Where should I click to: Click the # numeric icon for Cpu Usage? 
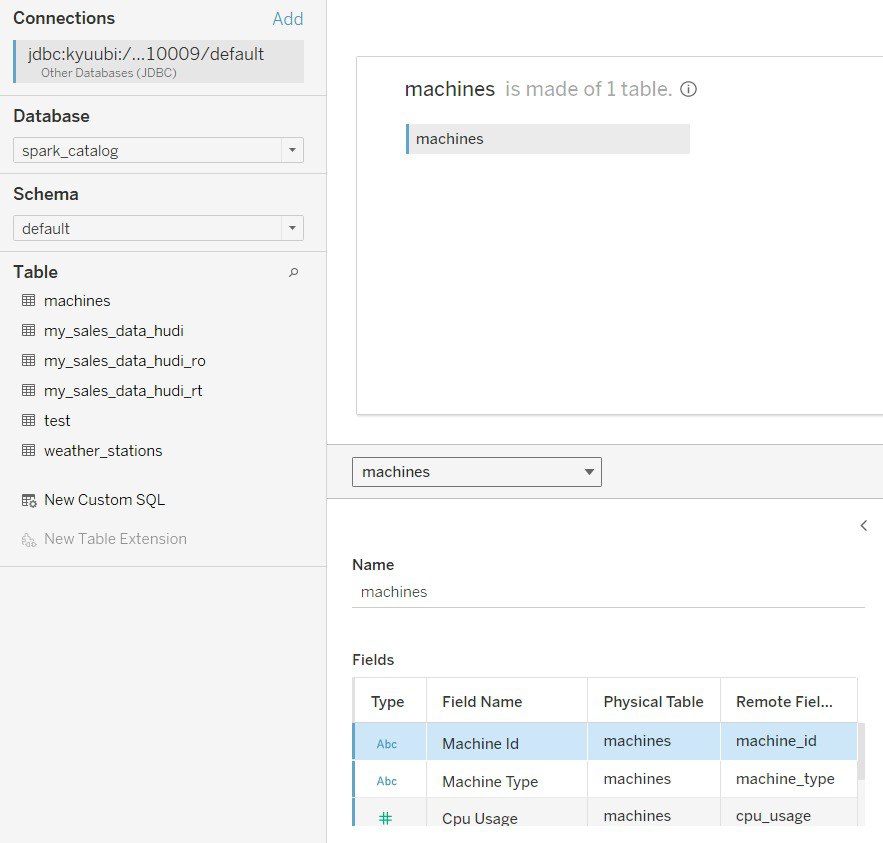[x=386, y=816]
